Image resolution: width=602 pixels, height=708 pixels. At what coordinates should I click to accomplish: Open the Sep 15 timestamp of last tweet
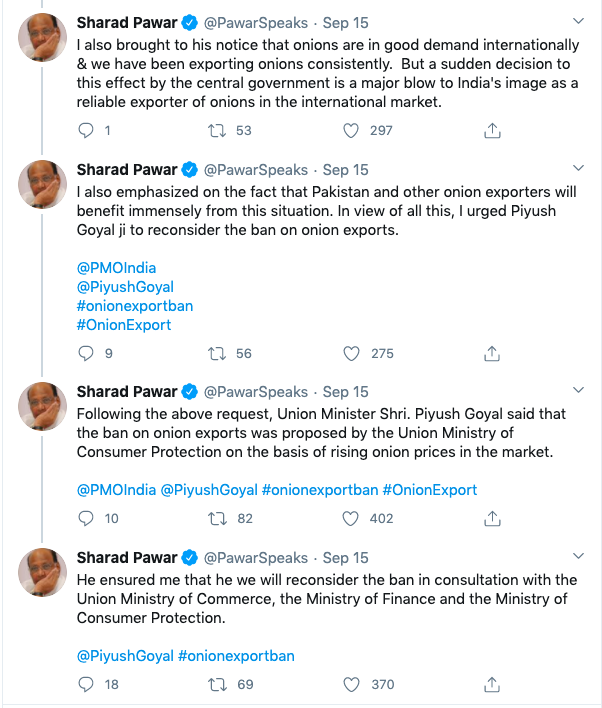346,558
